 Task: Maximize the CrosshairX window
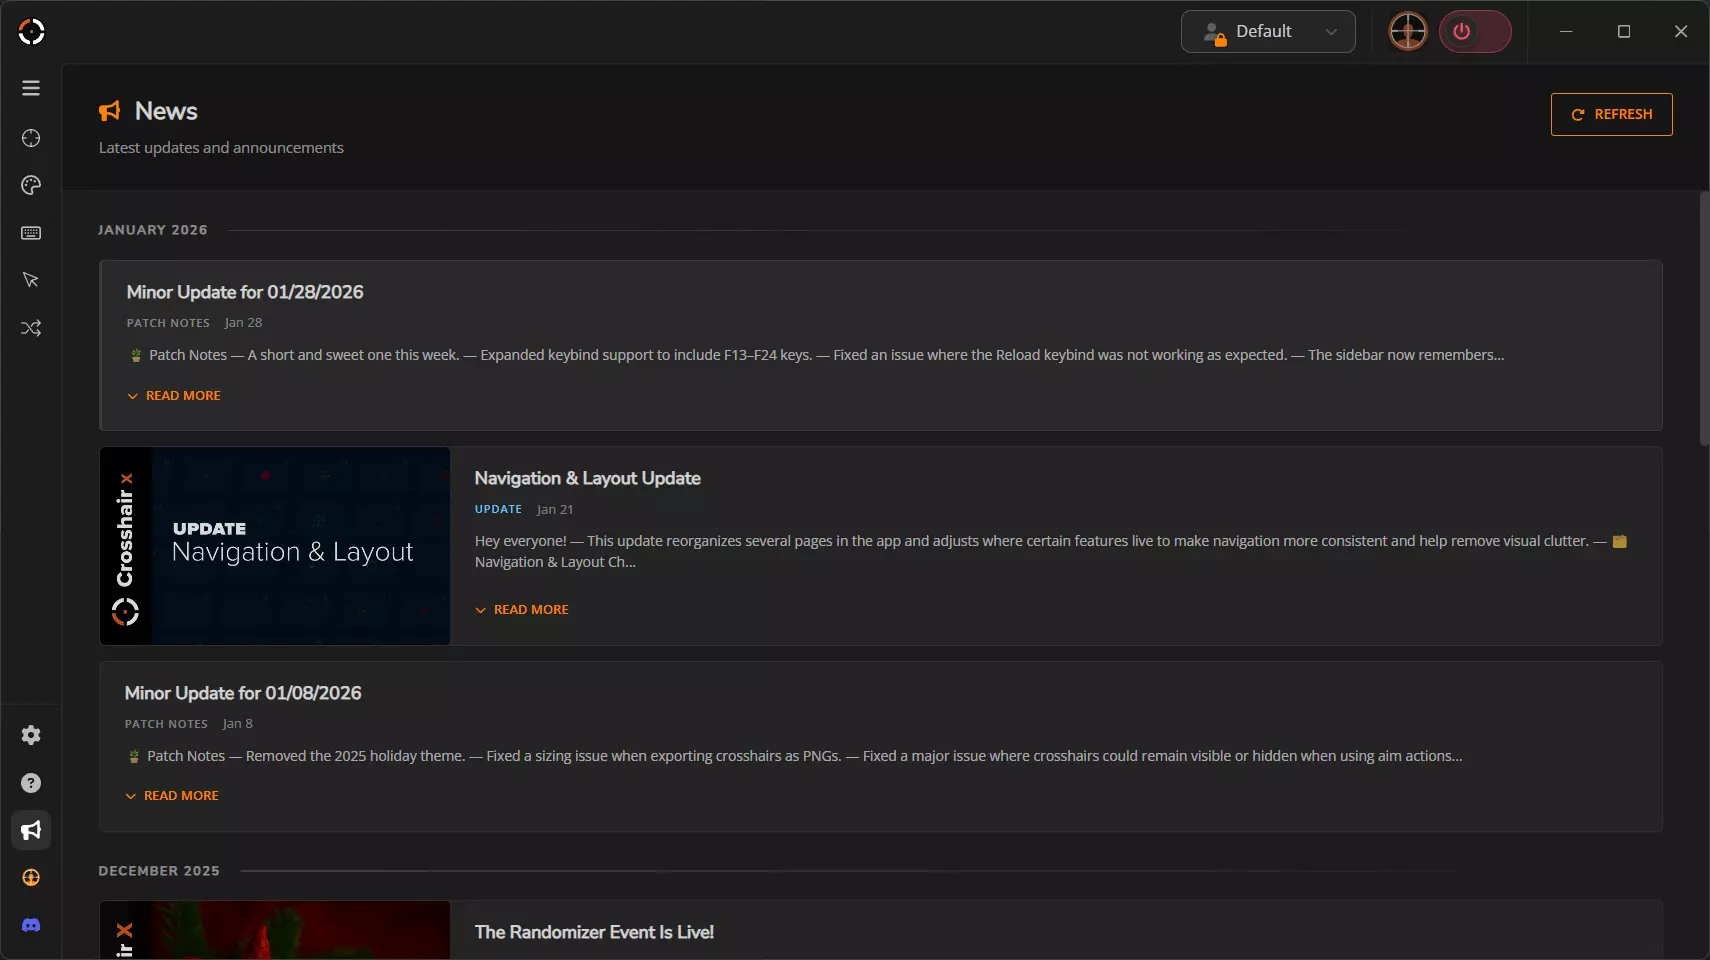pos(1624,31)
